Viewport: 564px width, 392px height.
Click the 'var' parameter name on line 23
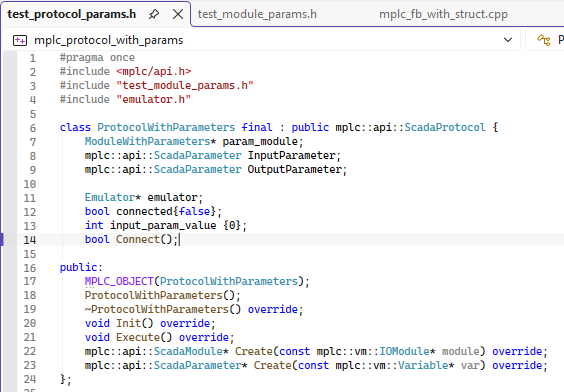point(470,365)
